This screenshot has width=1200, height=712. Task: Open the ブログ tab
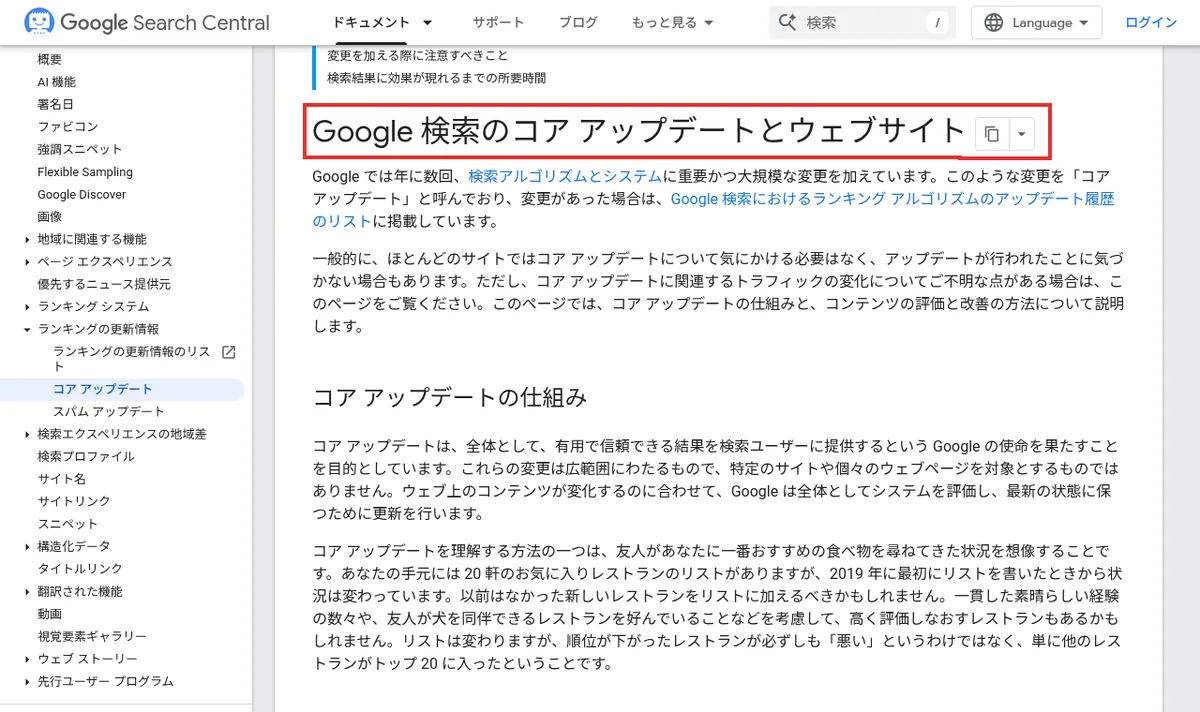click(x=578, y=22)
